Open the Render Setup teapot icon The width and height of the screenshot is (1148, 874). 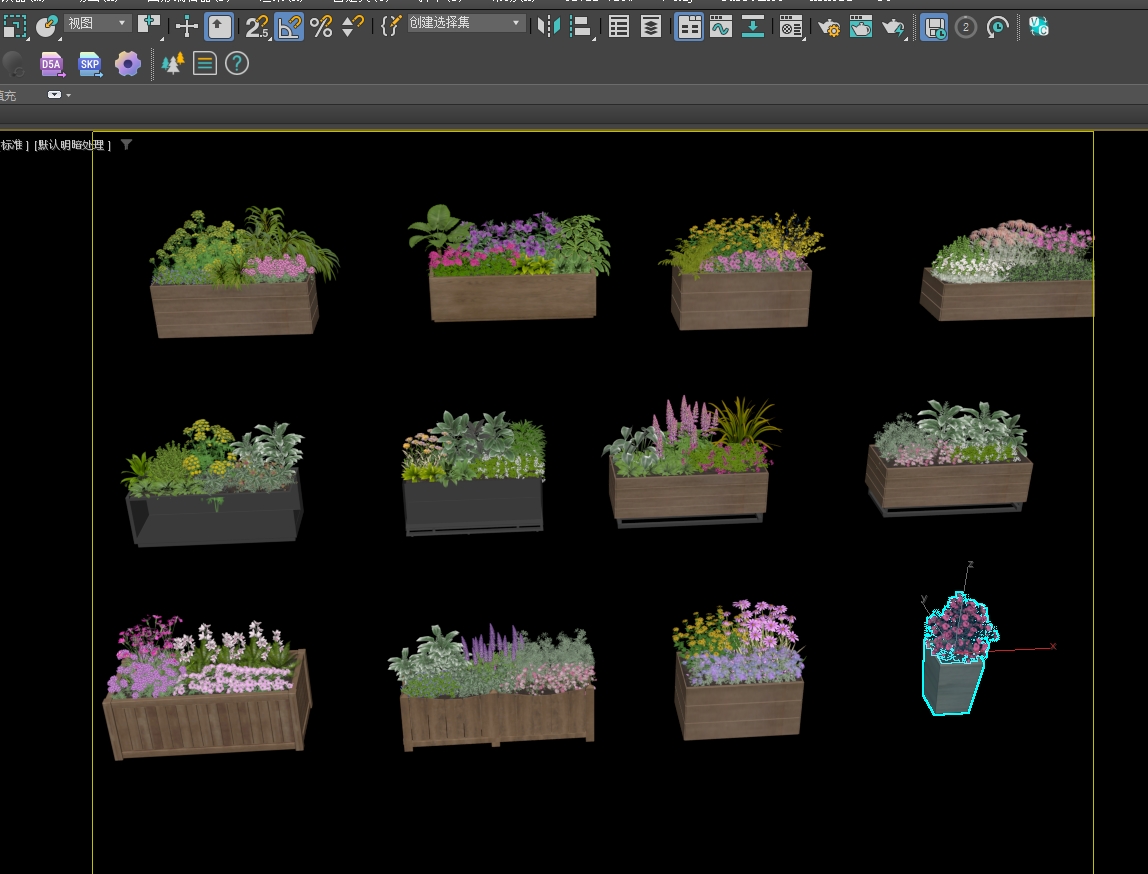[x=828, y=27]
